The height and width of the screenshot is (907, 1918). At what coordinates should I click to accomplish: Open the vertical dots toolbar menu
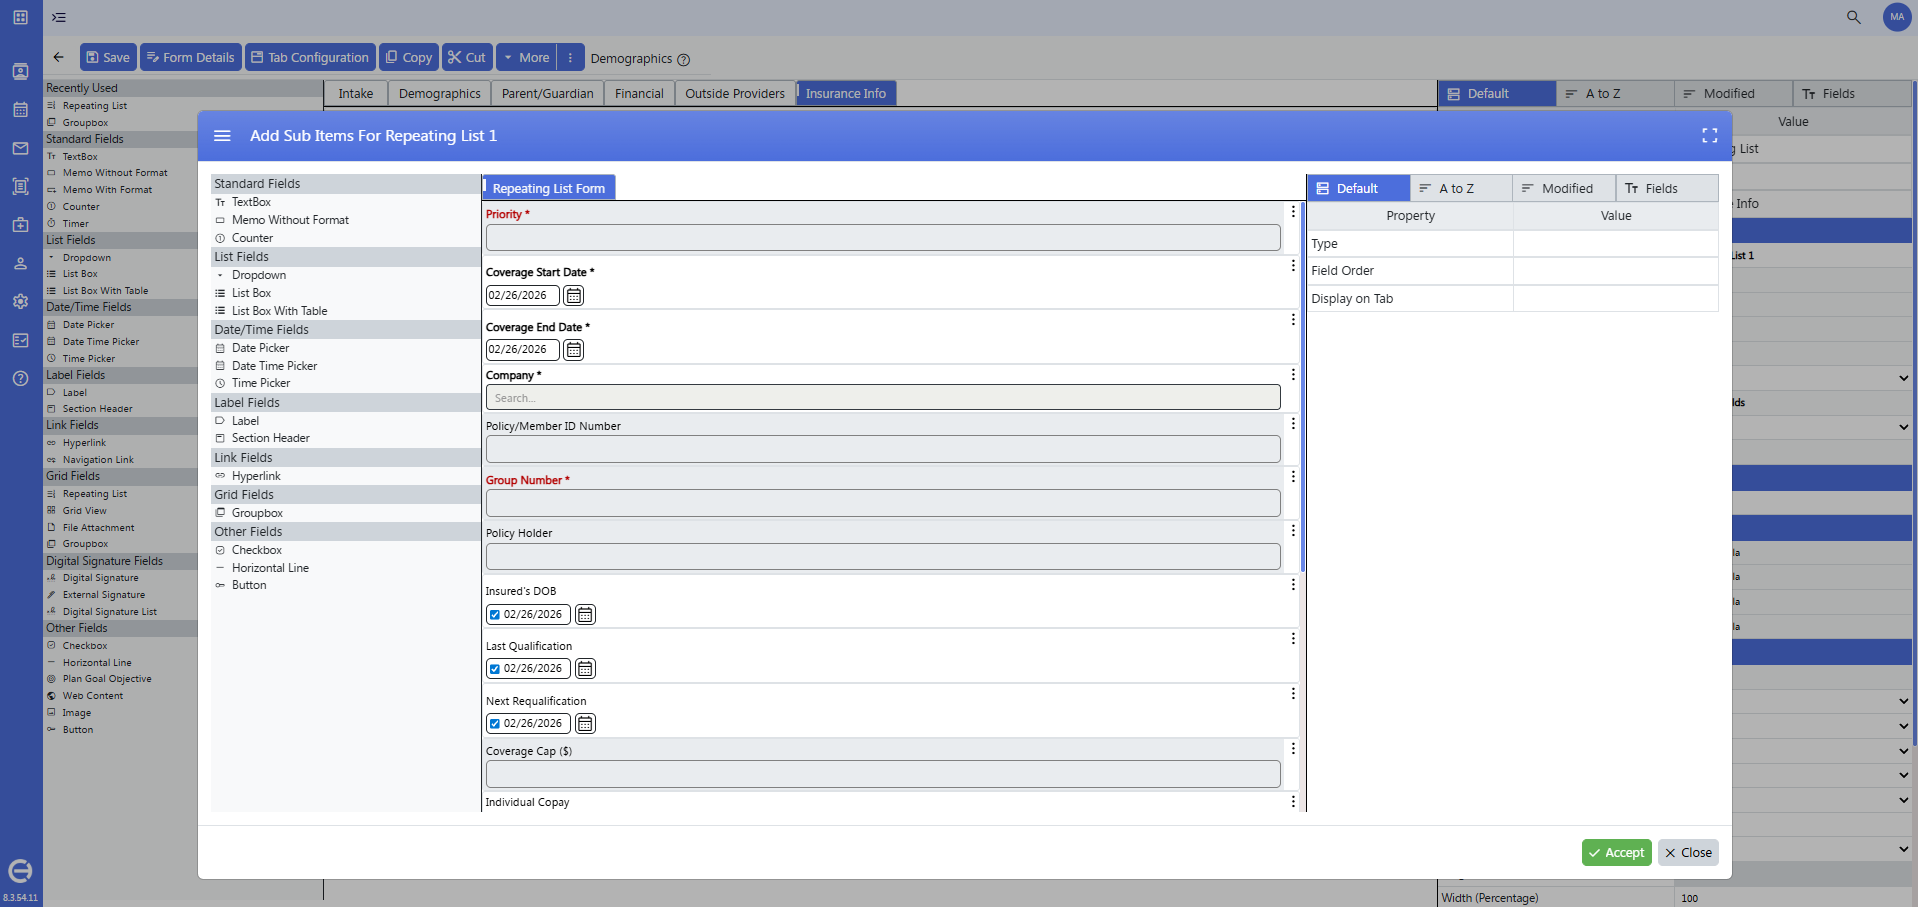pos(570,57)
